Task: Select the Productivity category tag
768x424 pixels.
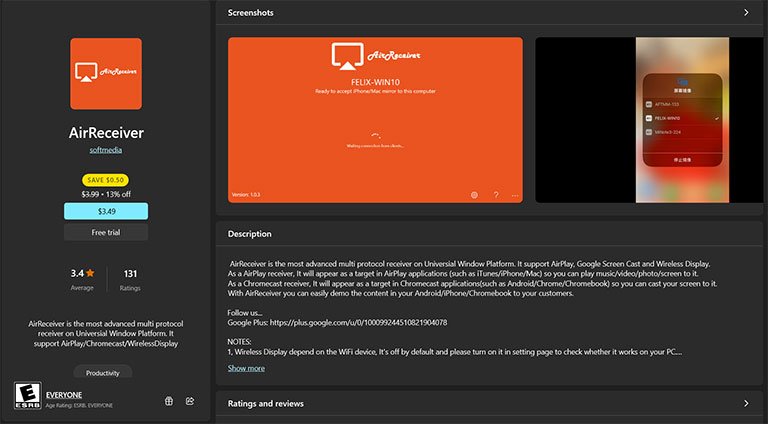Action: click(x=103, y=372)
